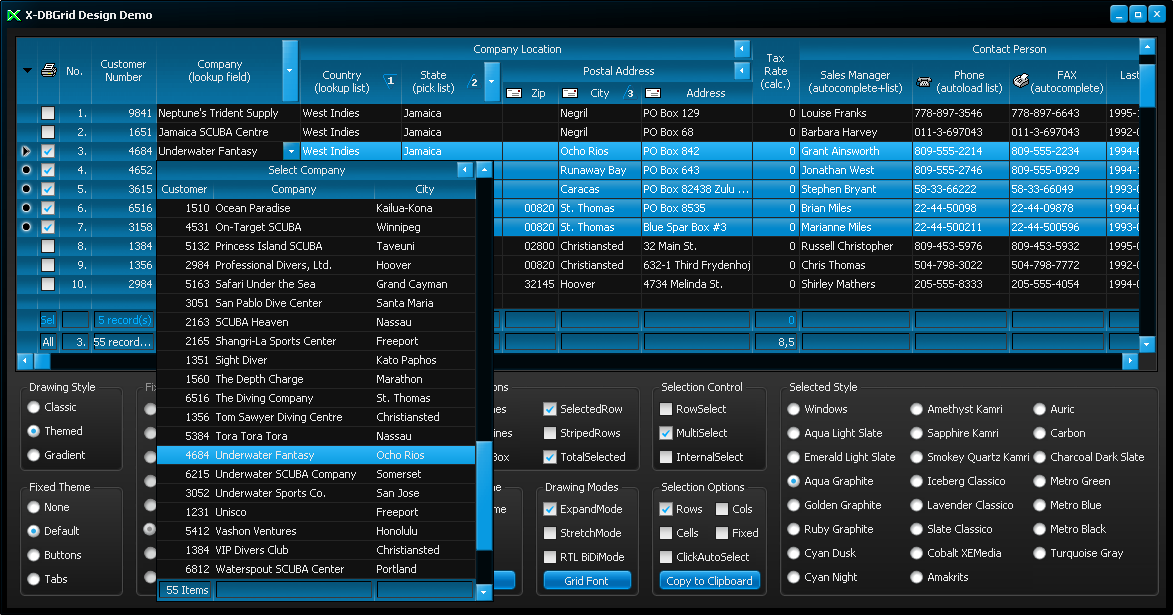
Task: Check the row 8 selection checkbox
Action: 48,246
